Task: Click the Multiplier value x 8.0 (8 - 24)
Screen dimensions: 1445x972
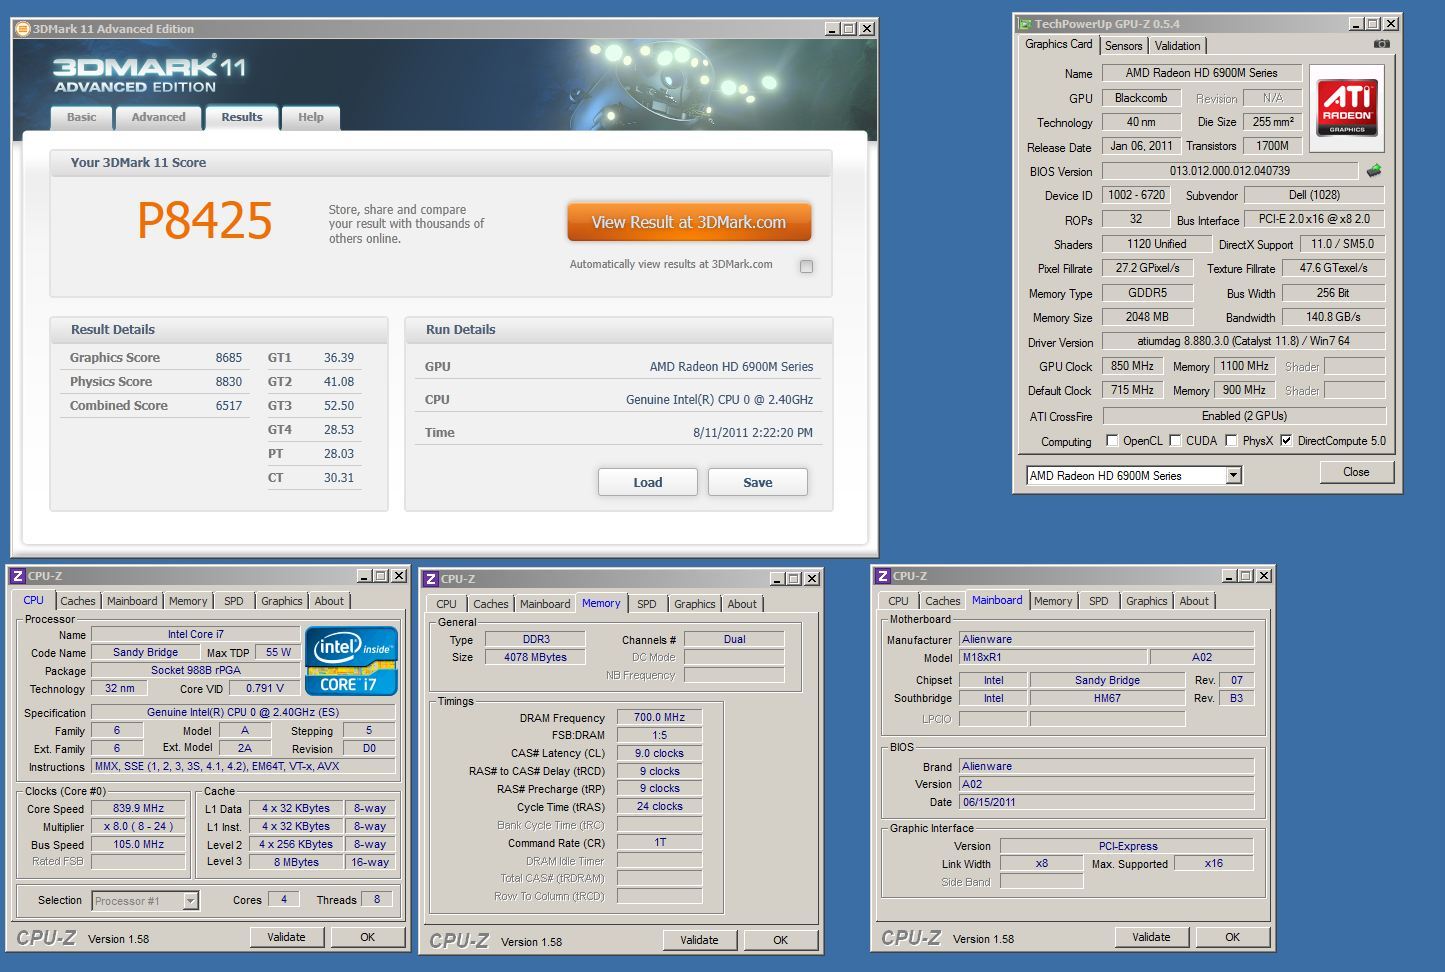Action: click(139, 826)
